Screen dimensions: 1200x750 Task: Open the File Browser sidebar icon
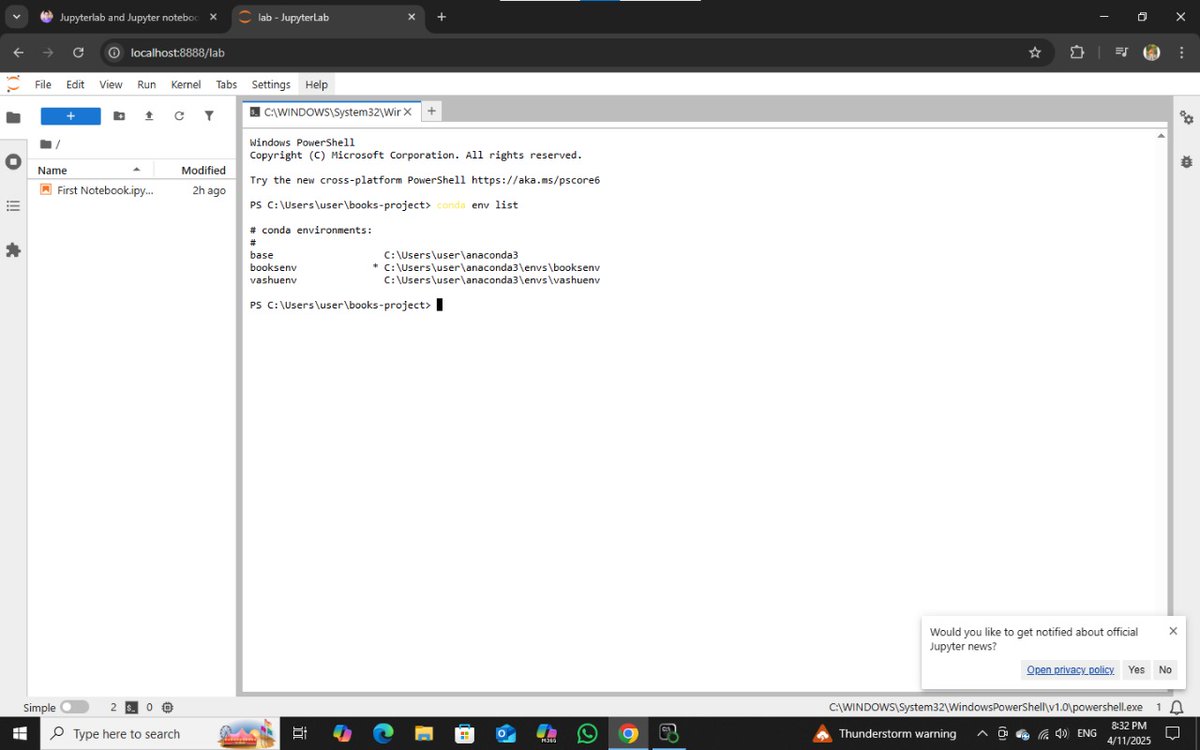[13, 117]
